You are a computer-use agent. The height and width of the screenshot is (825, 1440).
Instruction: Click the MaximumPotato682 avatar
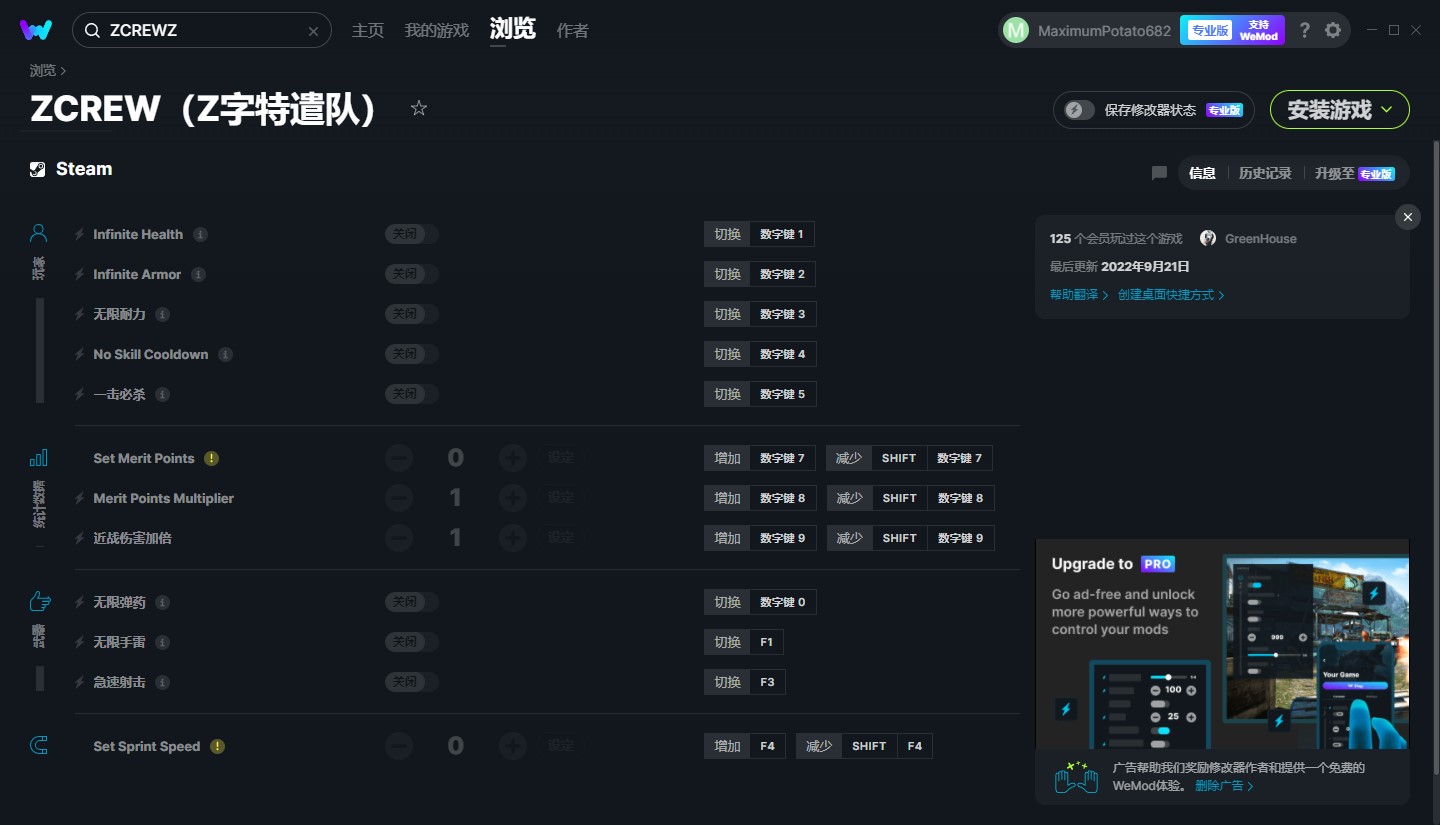tap(1016, 30)
